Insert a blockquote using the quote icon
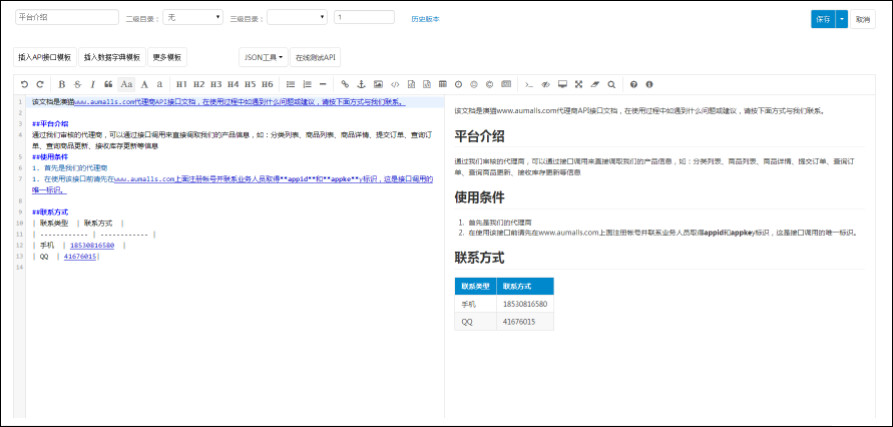893x427 pixels. coord(108,84)
